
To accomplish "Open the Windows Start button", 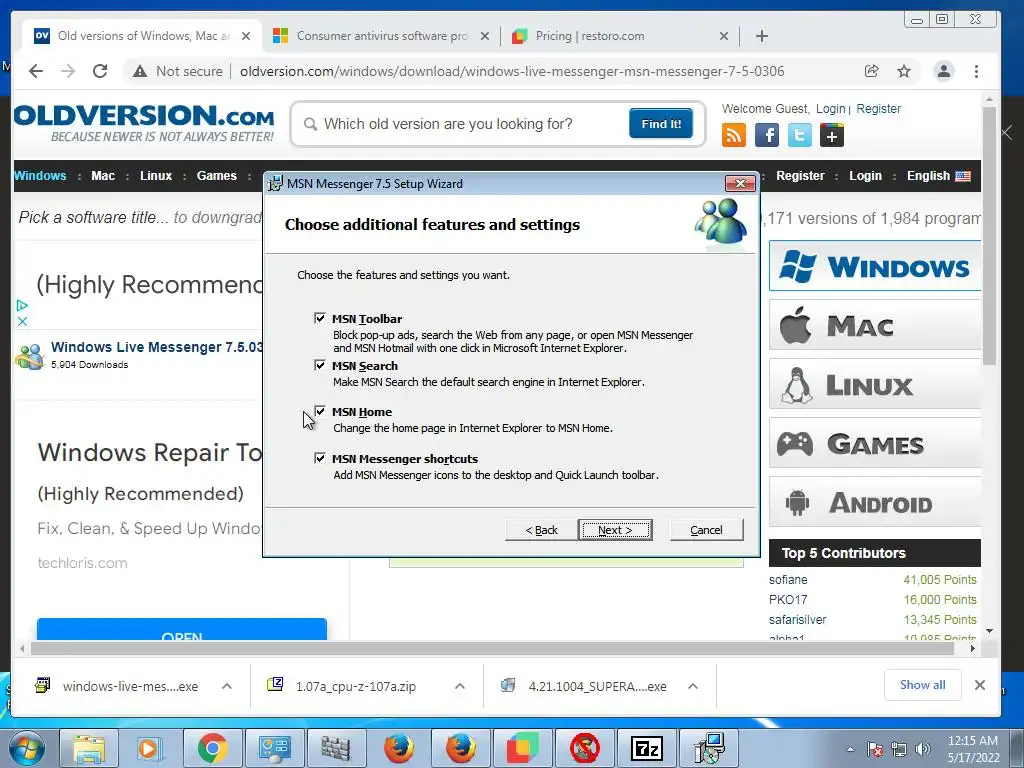I will (26, 748).
